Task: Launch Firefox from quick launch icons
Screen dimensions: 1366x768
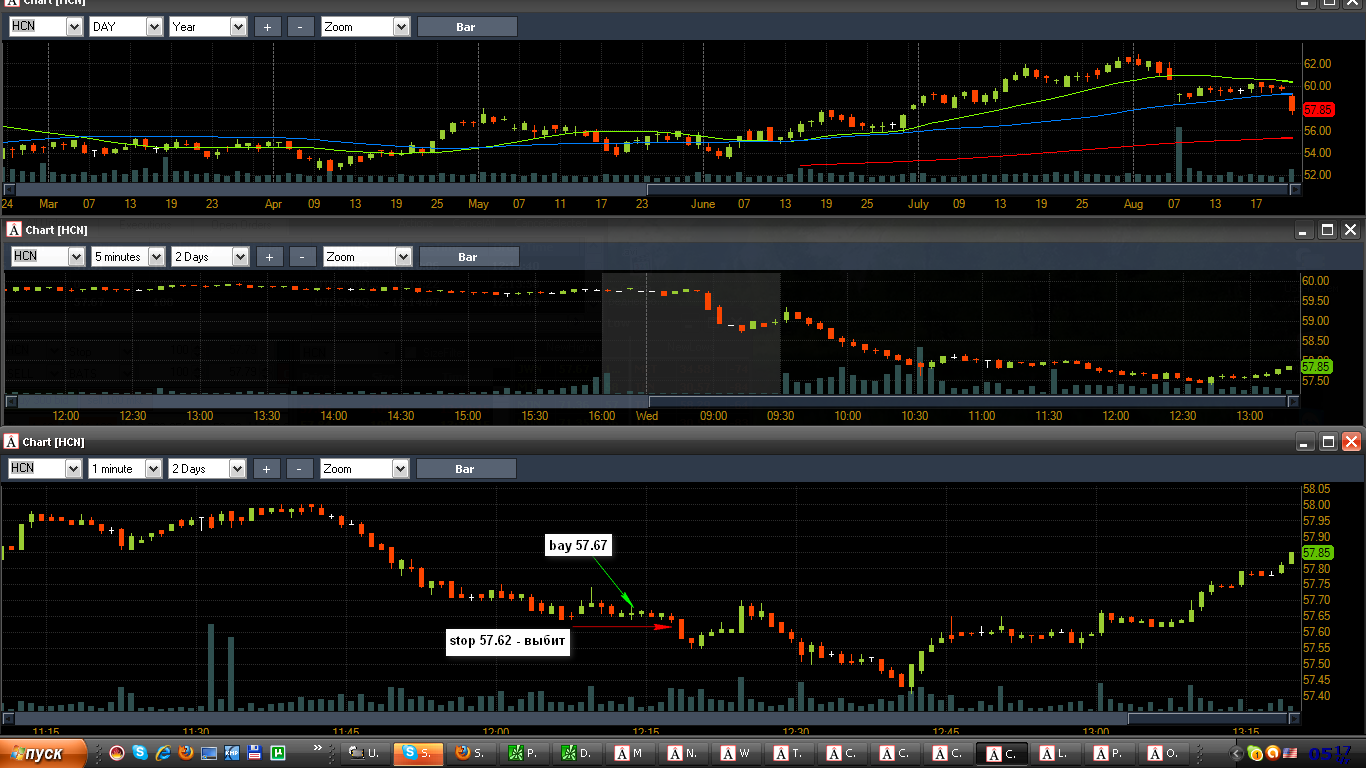Action: tap(186, 752)
